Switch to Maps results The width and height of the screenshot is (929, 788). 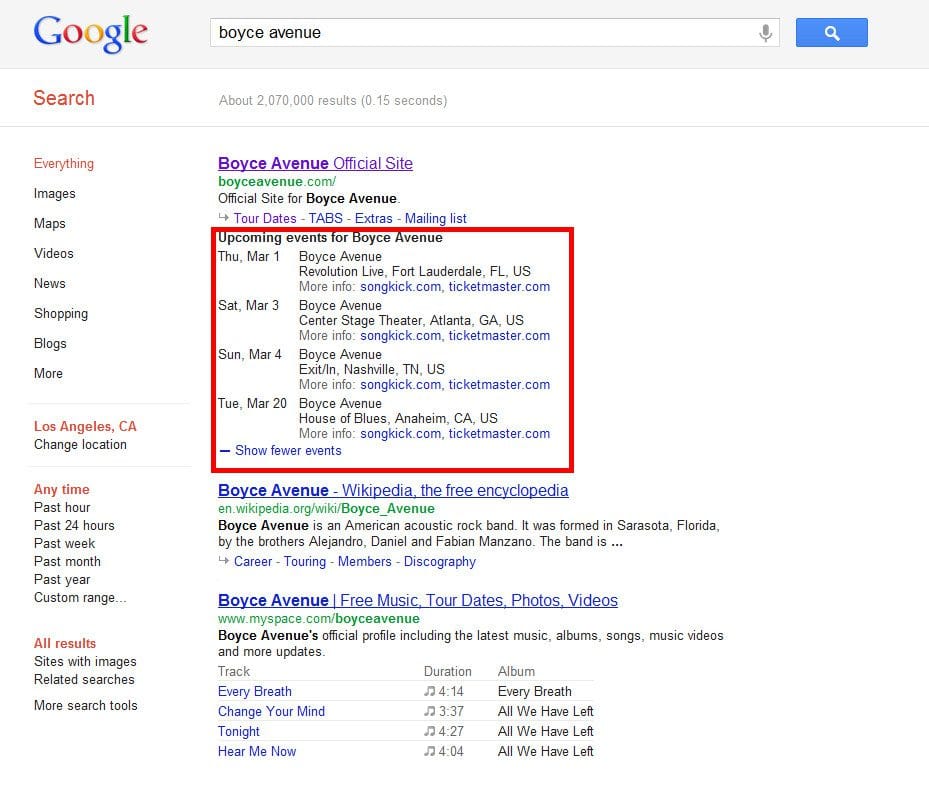[x=50, y=223]
